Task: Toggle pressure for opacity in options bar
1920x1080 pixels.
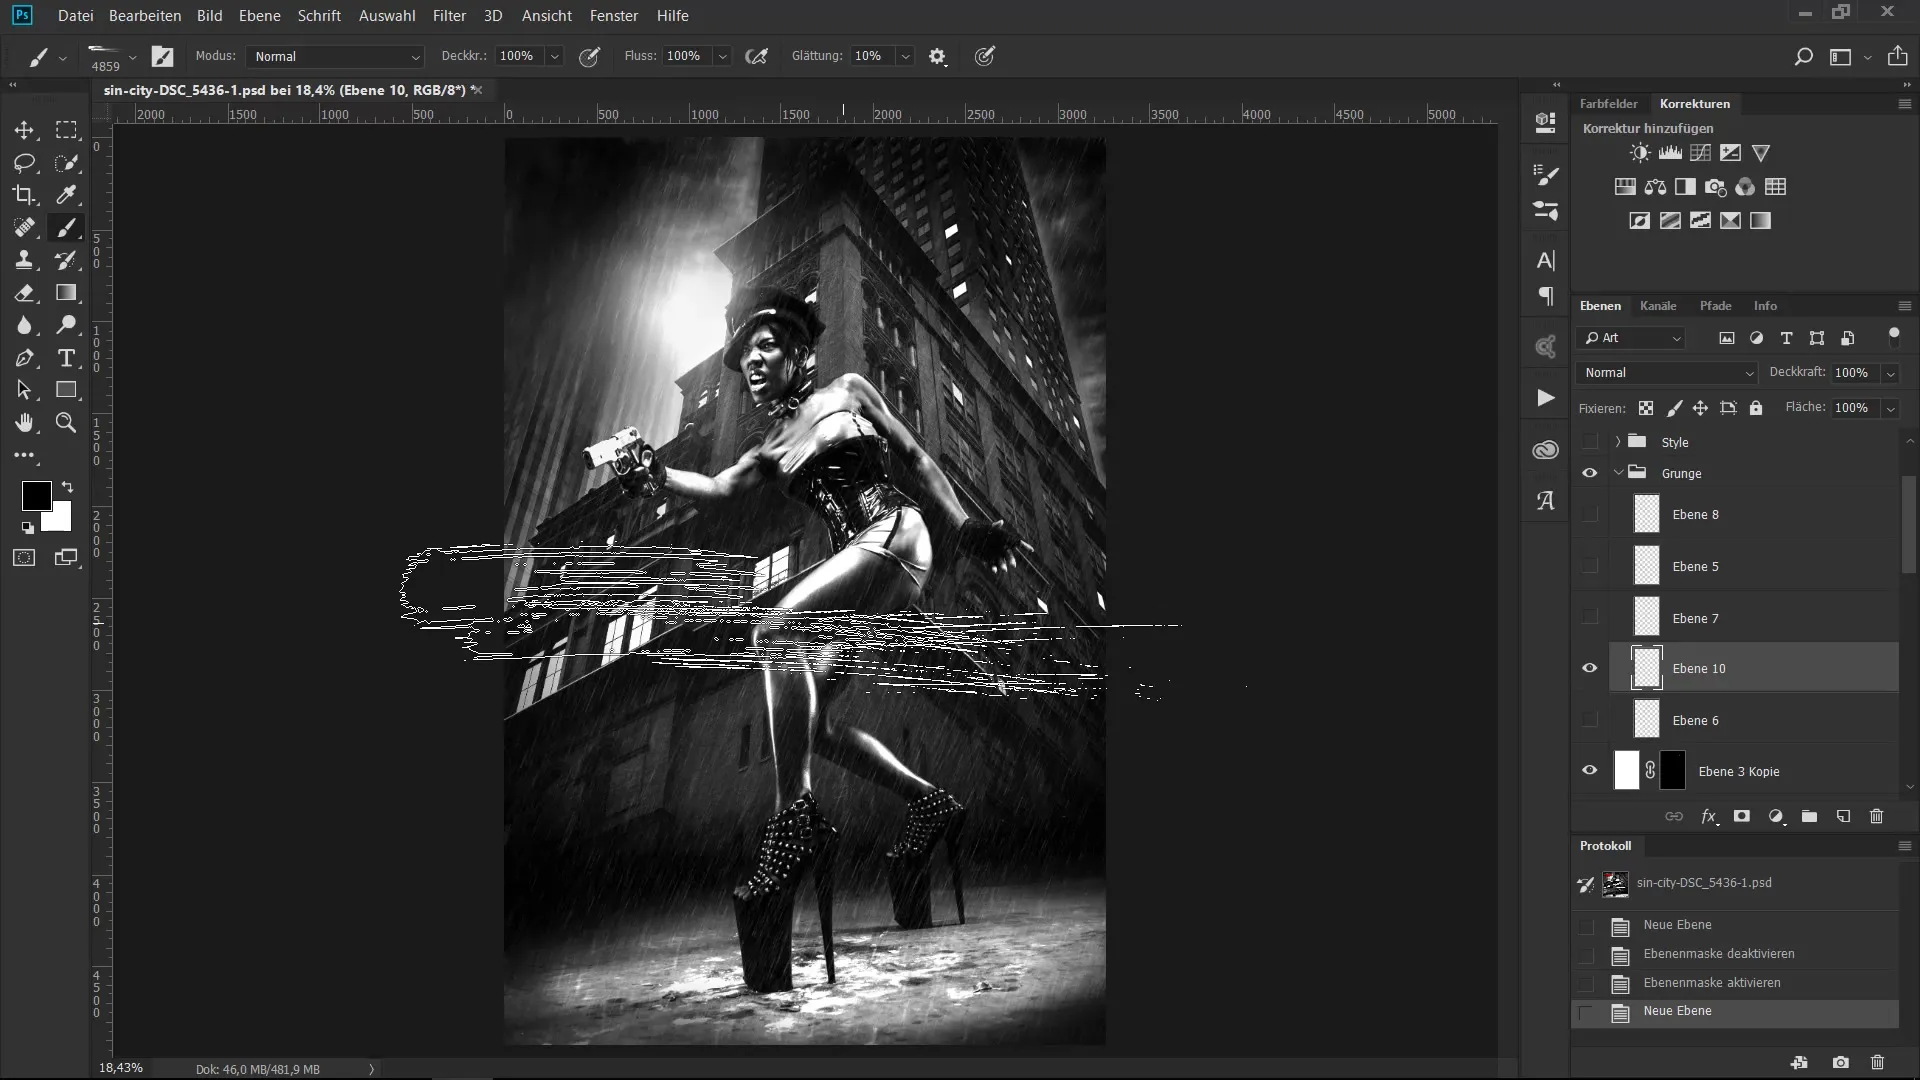Action: pyautogui.click(x=590, y=57)
